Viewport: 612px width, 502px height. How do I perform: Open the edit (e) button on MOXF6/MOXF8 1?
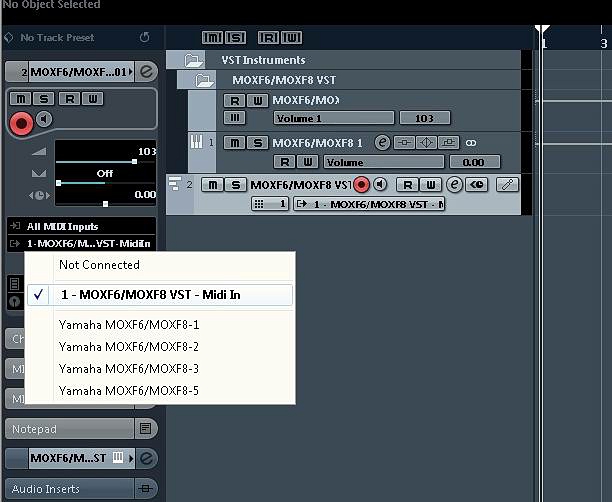click(382, 142)
